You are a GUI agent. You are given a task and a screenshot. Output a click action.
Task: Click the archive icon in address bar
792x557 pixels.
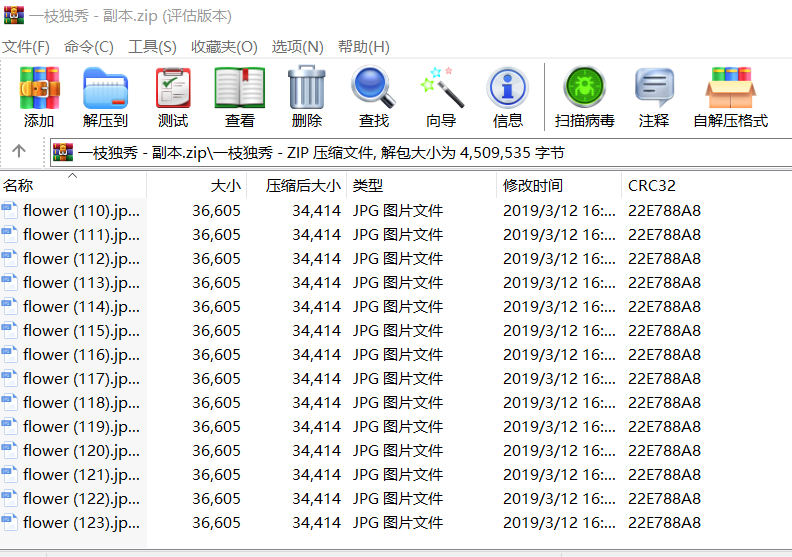(63, 152)
